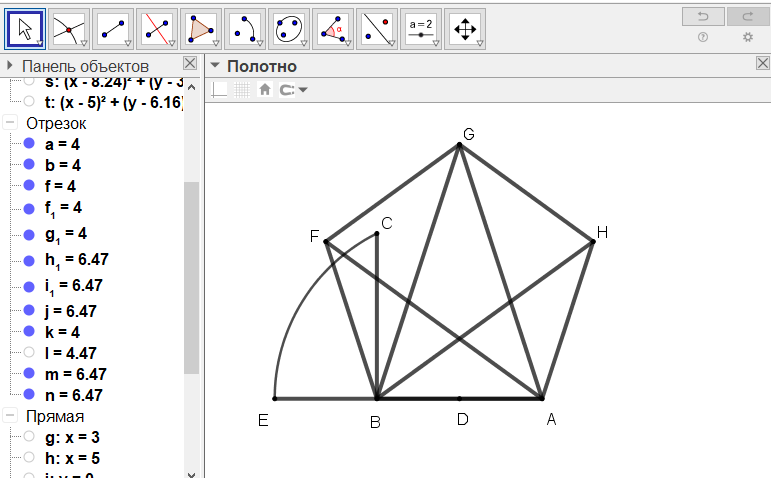The width and height of the screenshot is (771, 478).
Task: Select the Segment tool
Action: [x=114, y=28]
